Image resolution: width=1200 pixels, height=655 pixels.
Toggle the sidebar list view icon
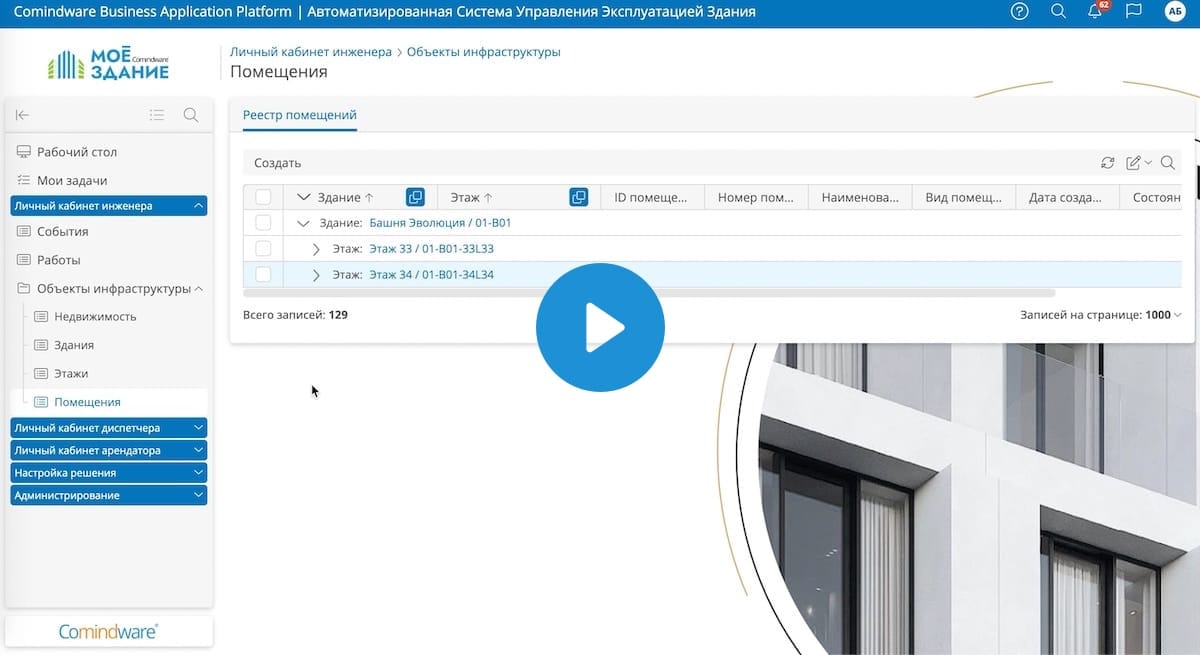pyautogui.click(x=157, y=115)
